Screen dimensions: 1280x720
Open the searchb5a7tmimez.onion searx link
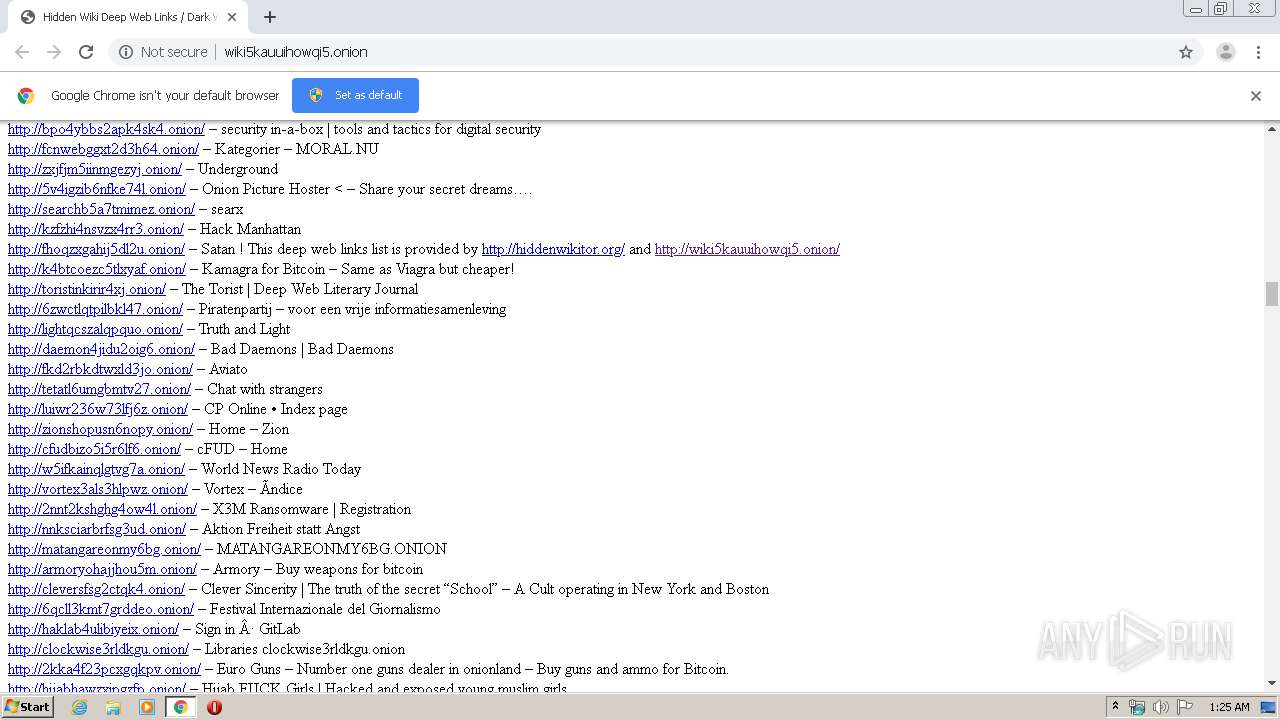(101, 209)
